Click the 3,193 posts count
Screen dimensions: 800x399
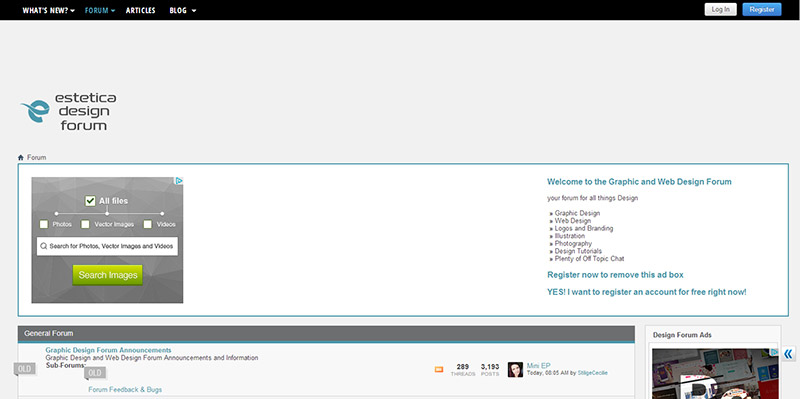(x=490, y=367)
